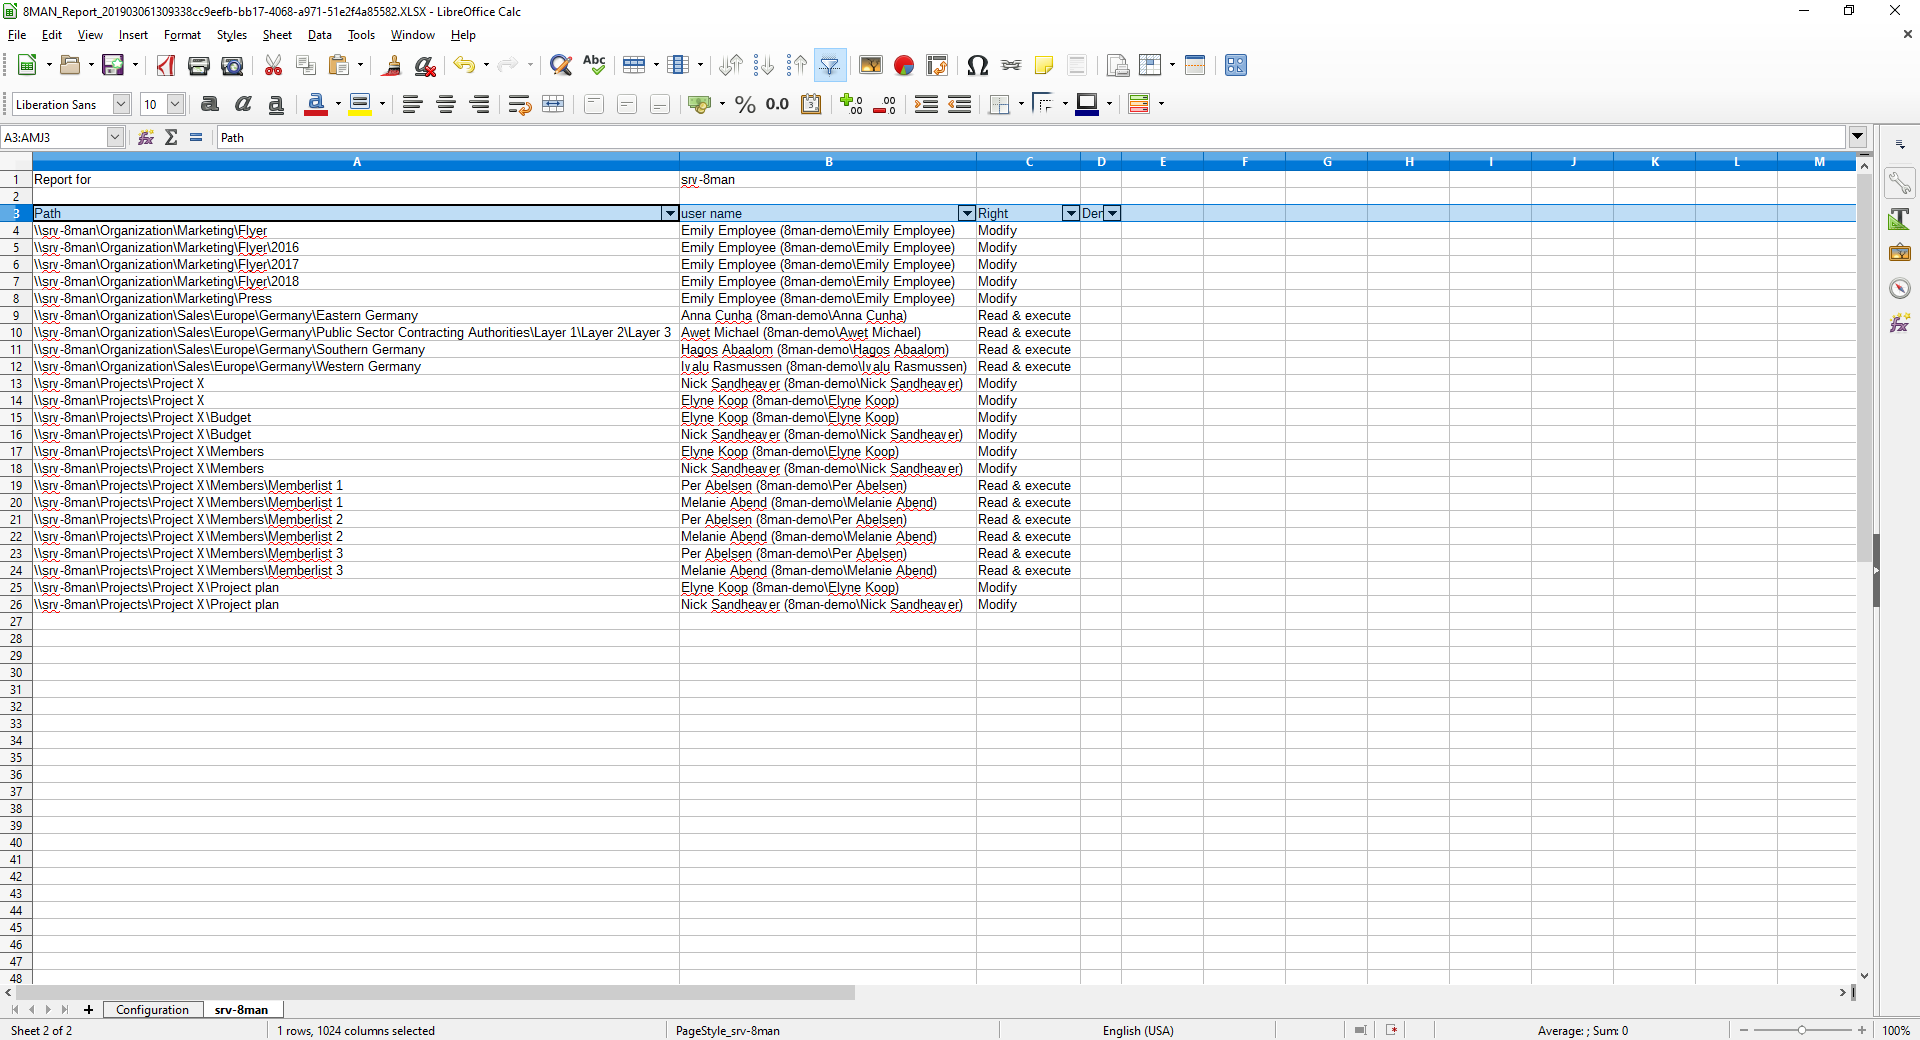1920x1040 pixels.
Task: Open the Functions panel in the sidebar
Action: tap(1899, 322)
